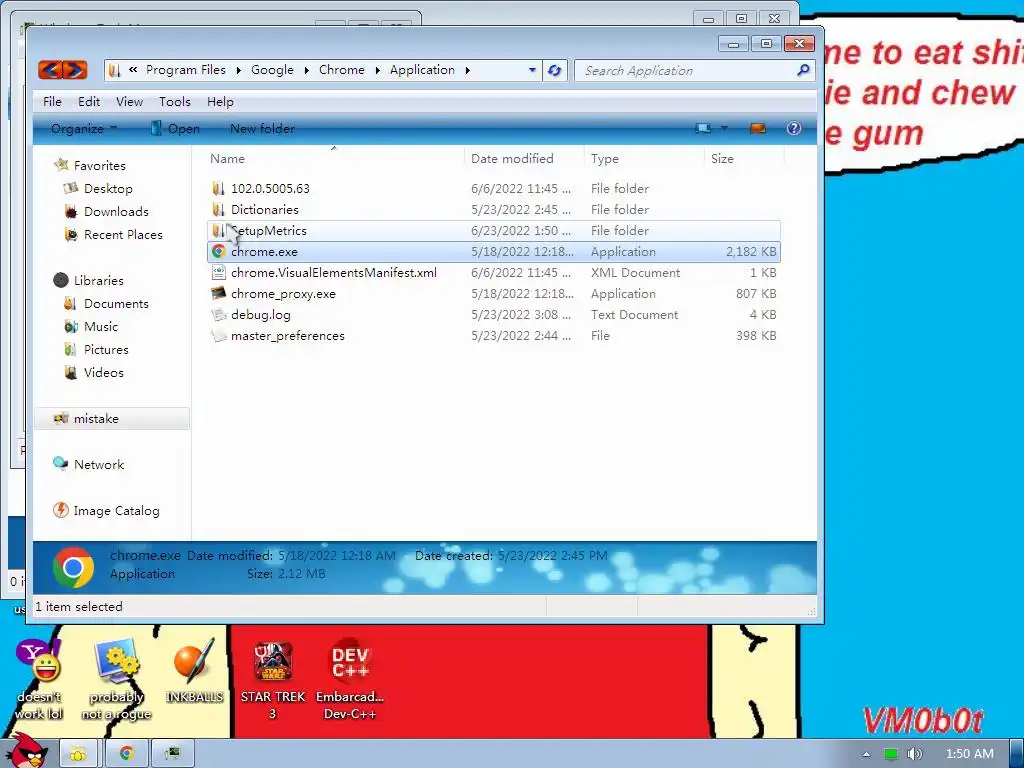Click the forward navigation arrow
Screen dimensions: 1024x768
(74, 70)
